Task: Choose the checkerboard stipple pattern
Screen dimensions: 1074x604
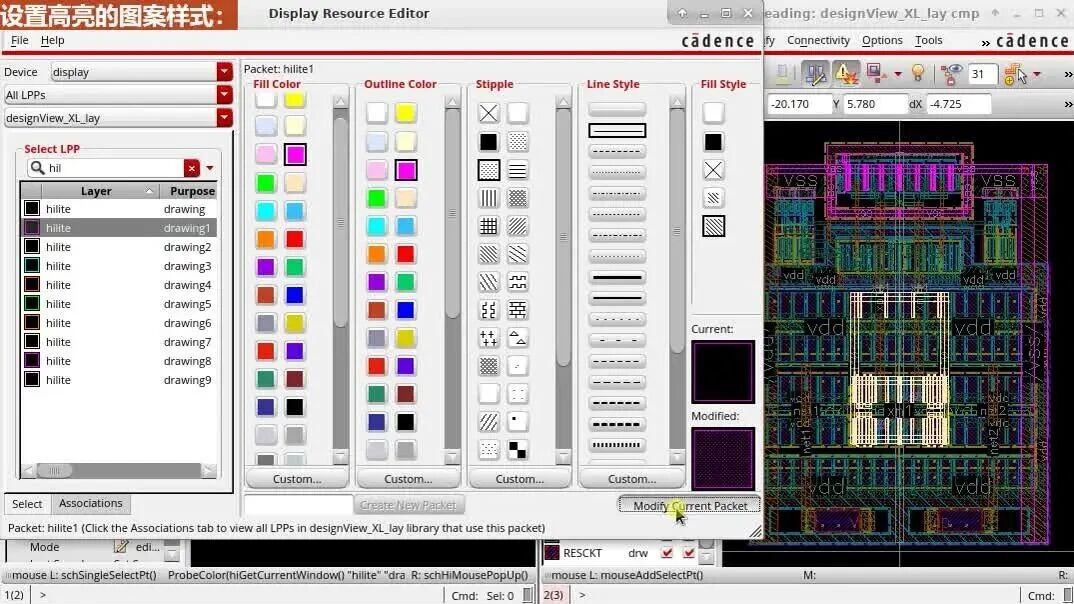Action: [518, 449]
